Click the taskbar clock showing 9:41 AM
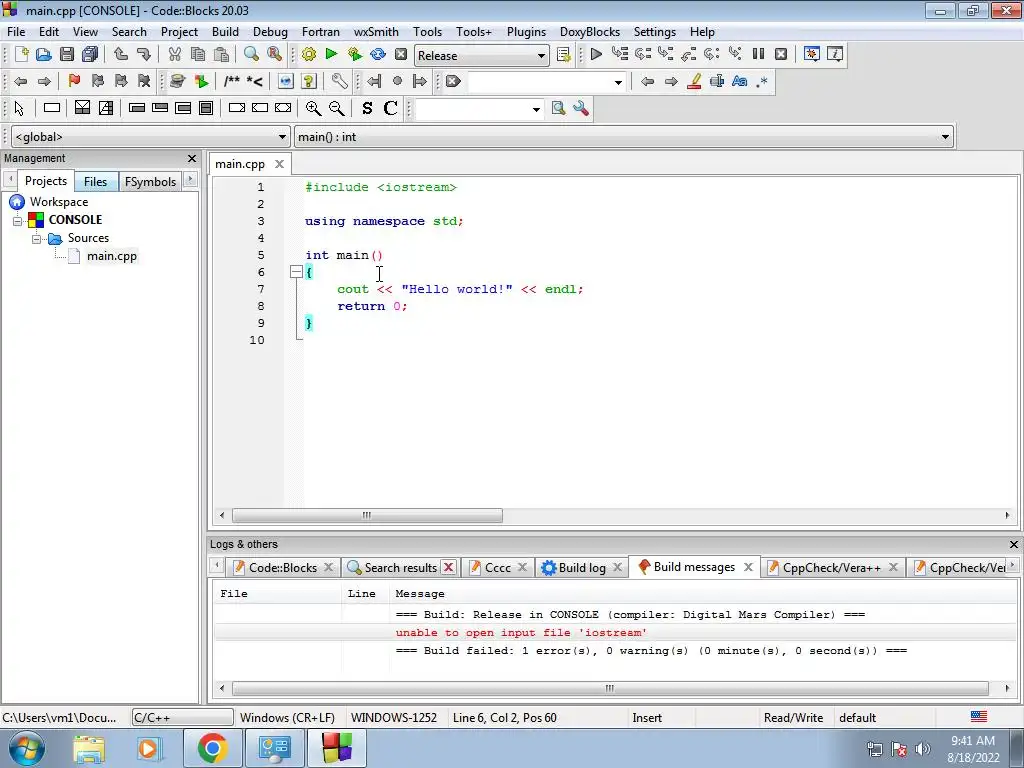The height and width of the screenshot is (768, 1024). pos(973,748)
